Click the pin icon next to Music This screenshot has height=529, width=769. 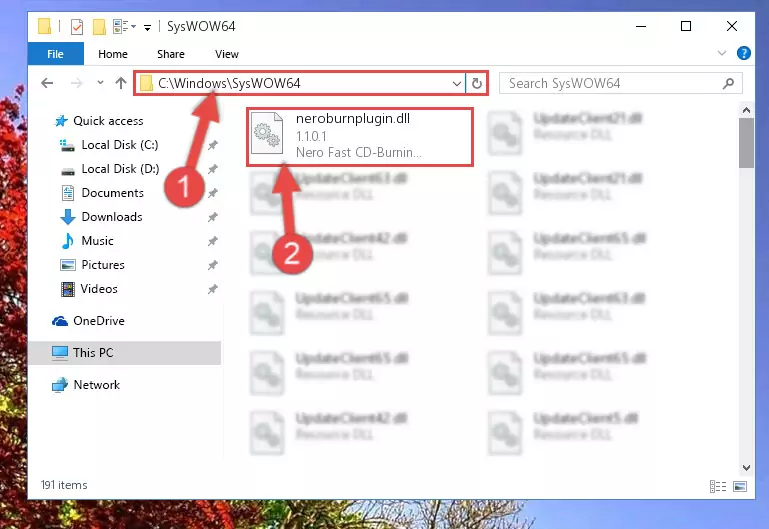212,241
